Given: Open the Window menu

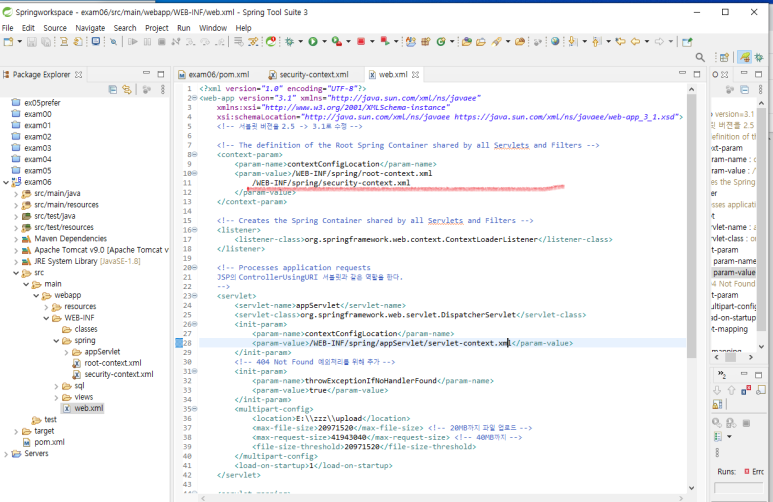Looking at the screenshot, I should [212, 28].
